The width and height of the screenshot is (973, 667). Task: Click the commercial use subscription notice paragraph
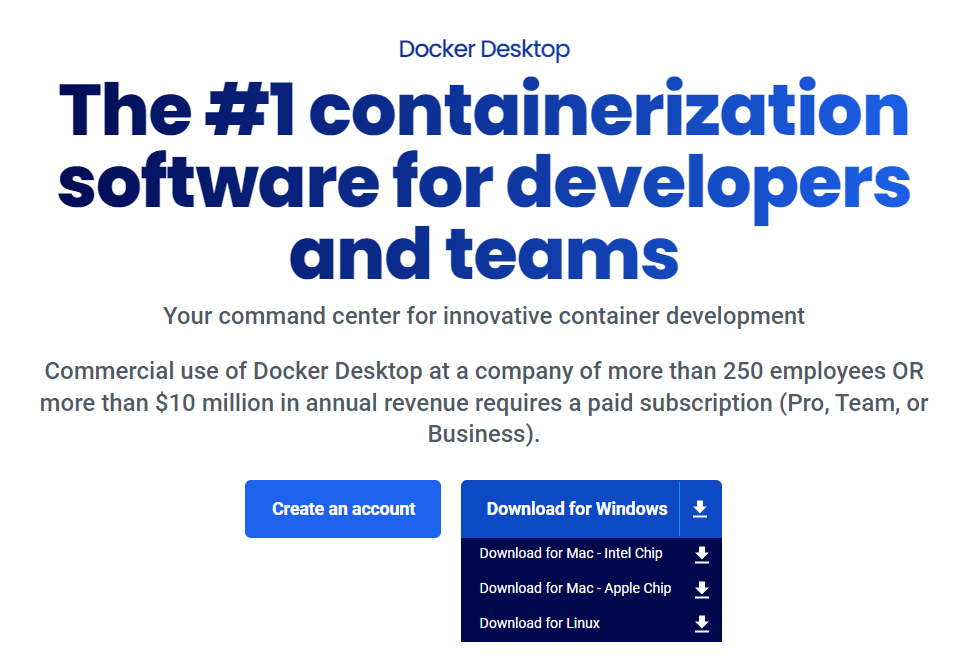click(484, 402)
